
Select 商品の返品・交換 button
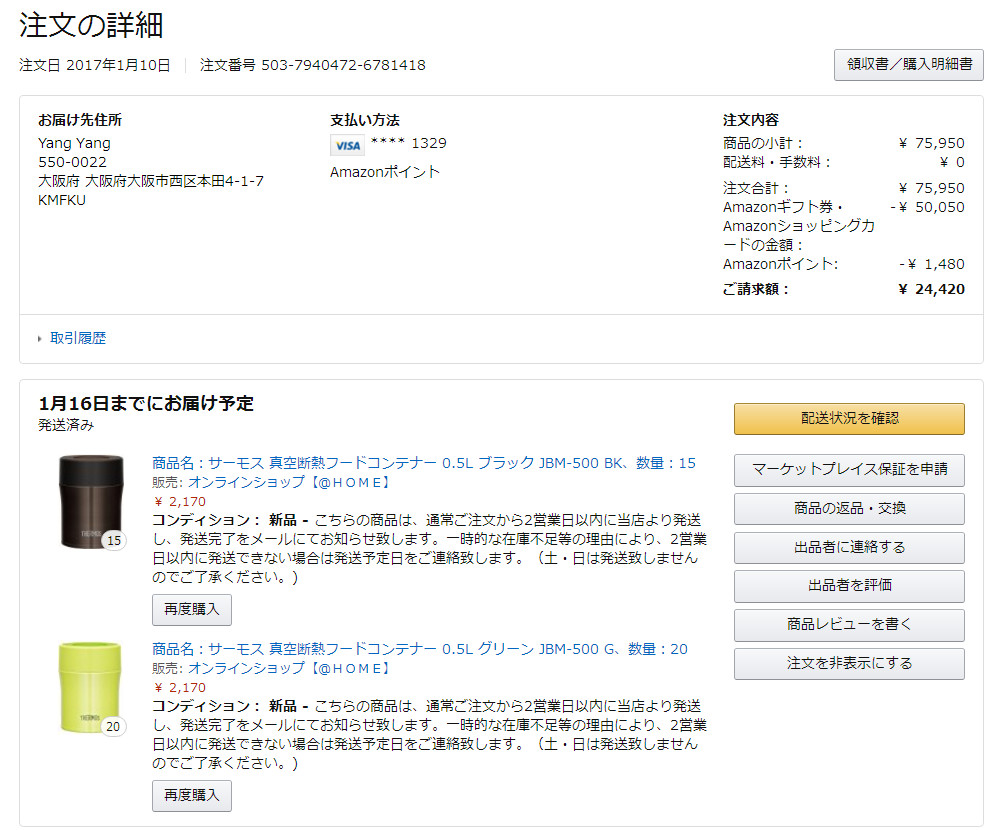[848, 508]
